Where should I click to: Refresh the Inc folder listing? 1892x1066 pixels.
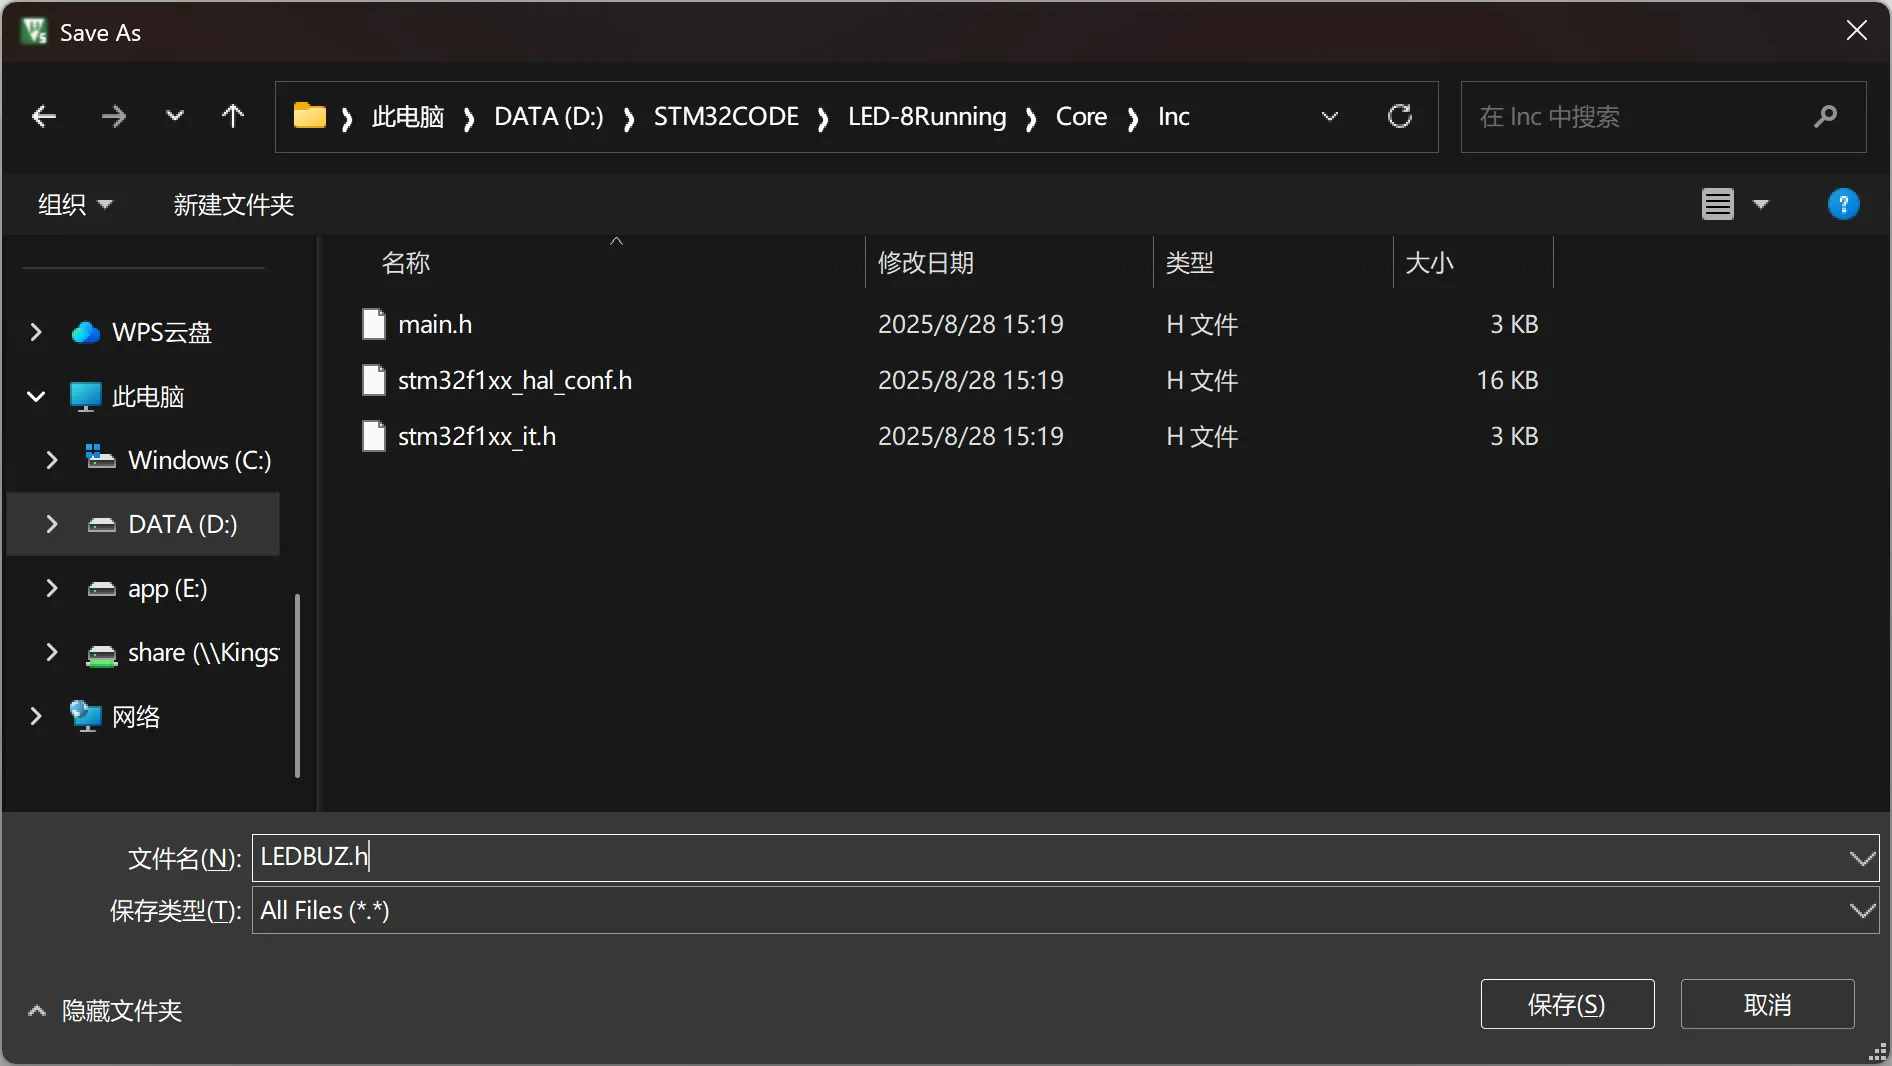1399,117
